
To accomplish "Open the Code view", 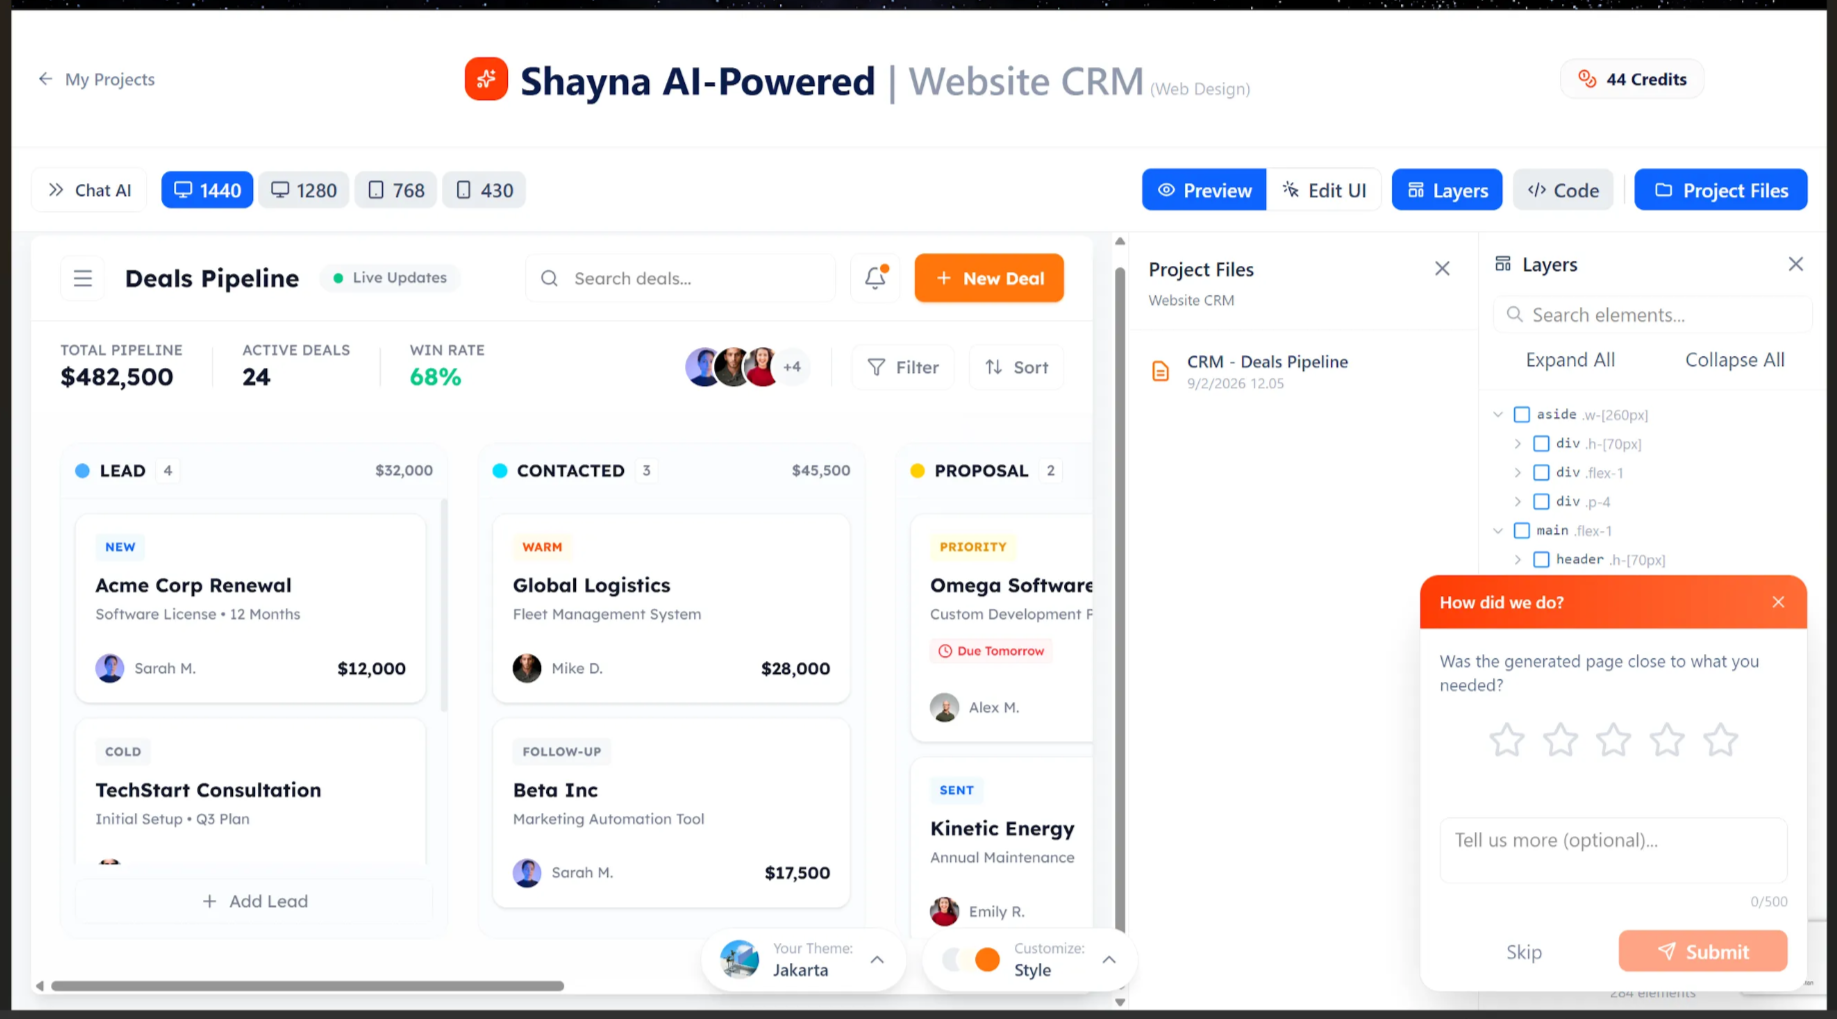I will [x=1563, y=189].
